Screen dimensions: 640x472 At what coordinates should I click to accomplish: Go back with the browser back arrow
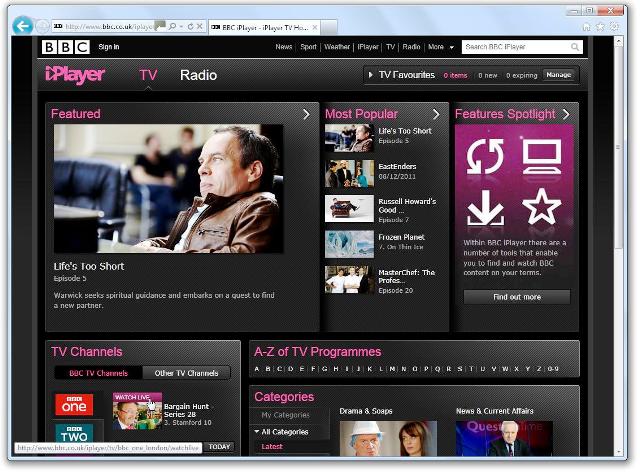point(22,26)
